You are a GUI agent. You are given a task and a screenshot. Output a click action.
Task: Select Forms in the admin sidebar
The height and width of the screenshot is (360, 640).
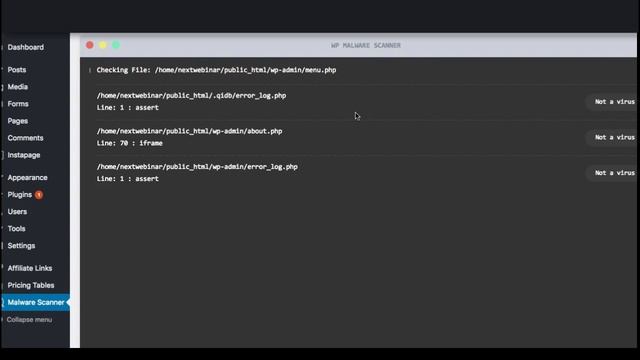[18, 104]
